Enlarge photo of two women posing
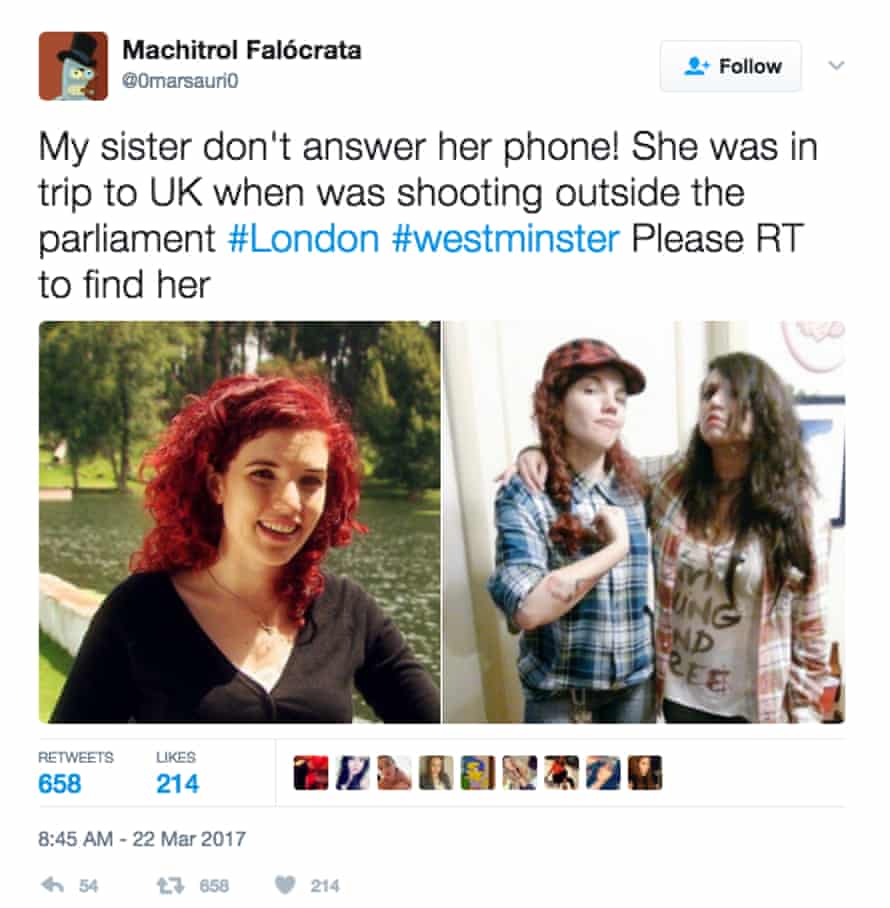Image resolution: width=890 pixels, height=908 pixels. [644, 522]
